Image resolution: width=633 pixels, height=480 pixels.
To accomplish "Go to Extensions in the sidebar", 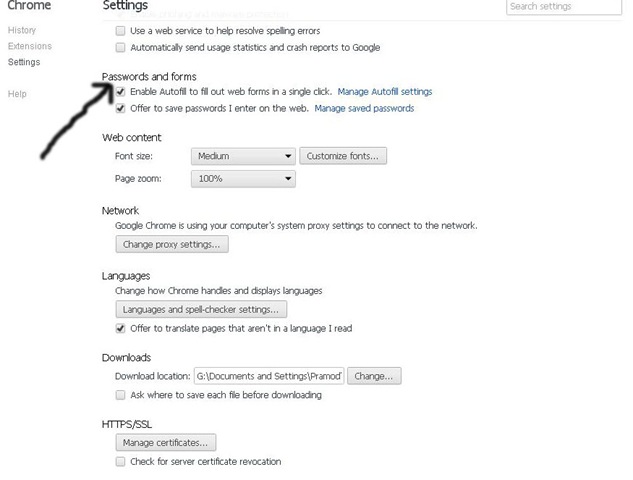I will tap(29, 46).
